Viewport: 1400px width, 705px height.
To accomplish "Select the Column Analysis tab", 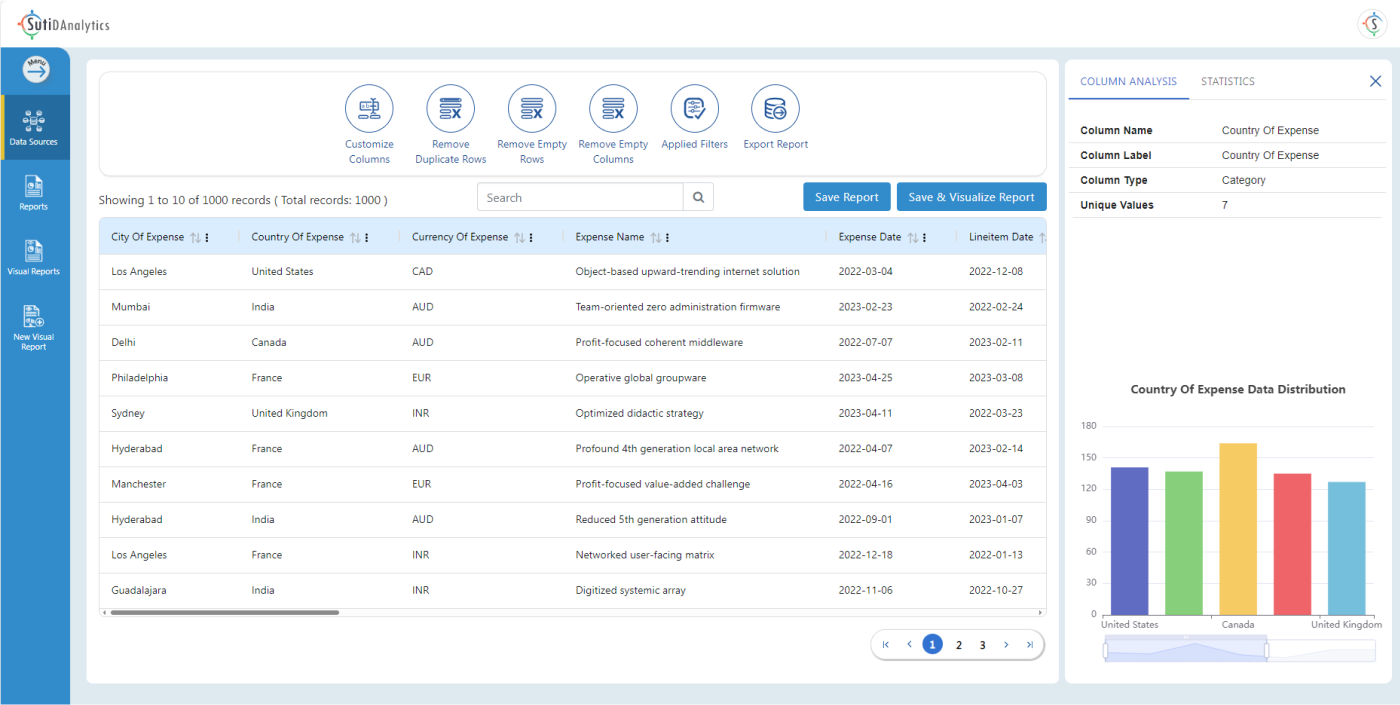I will (1128, 82).
